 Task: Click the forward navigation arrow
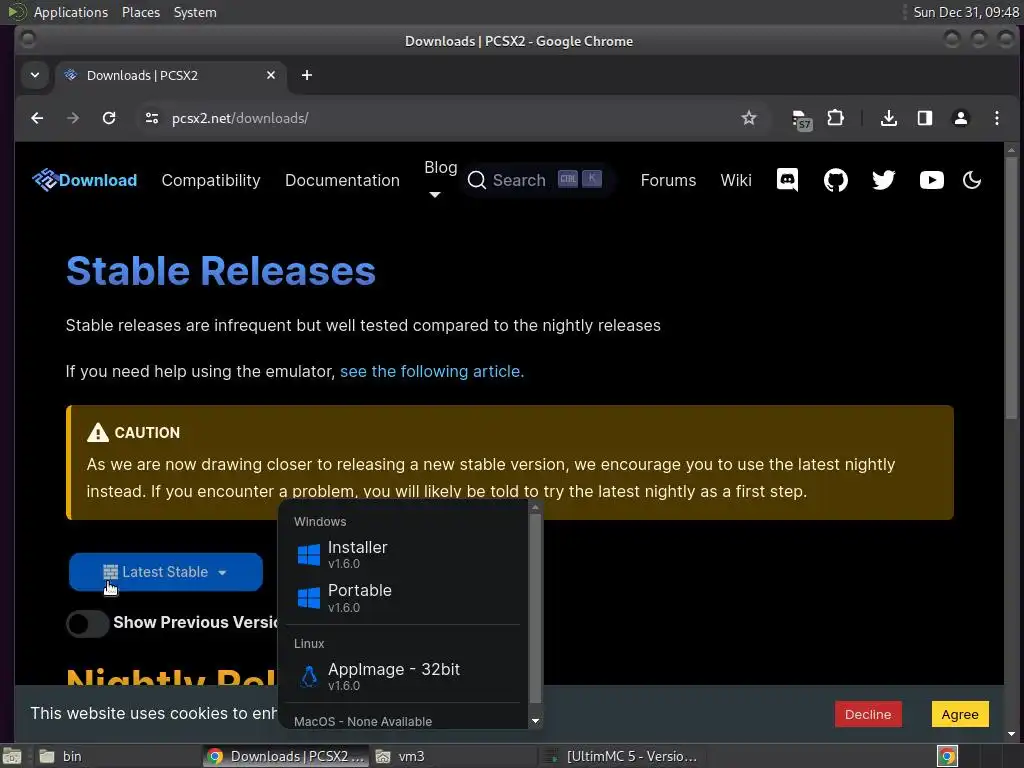[73, 118]
